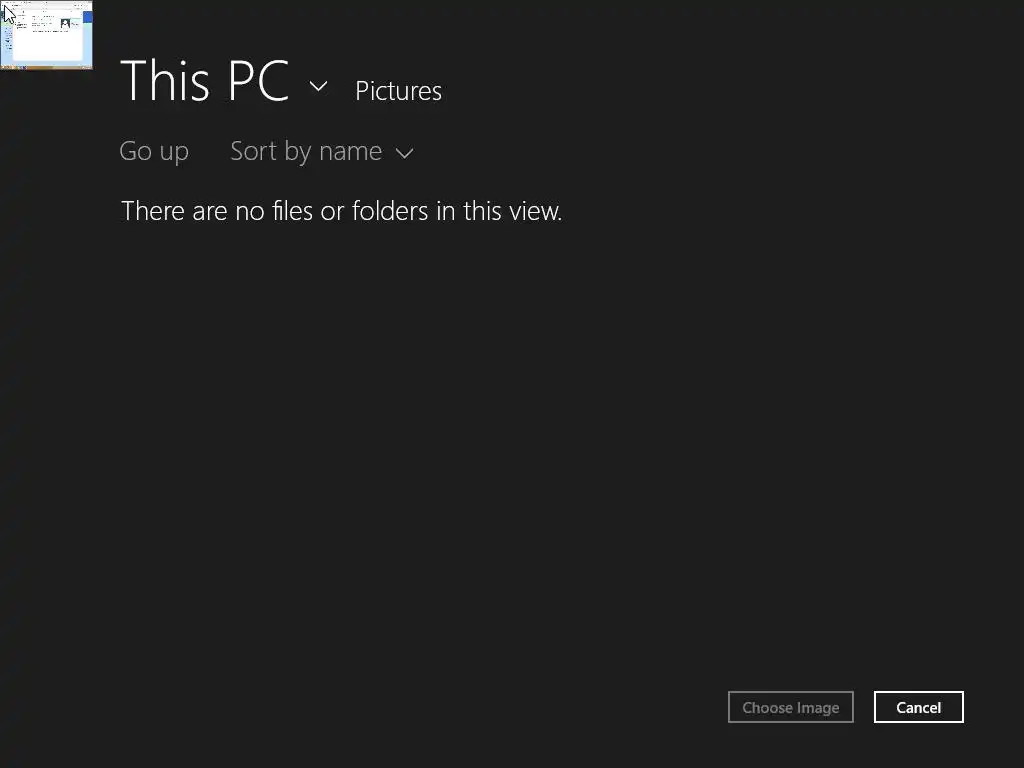1024x768 pixels.
Task: Select the Pictures folder label
Action: [398, 91]
